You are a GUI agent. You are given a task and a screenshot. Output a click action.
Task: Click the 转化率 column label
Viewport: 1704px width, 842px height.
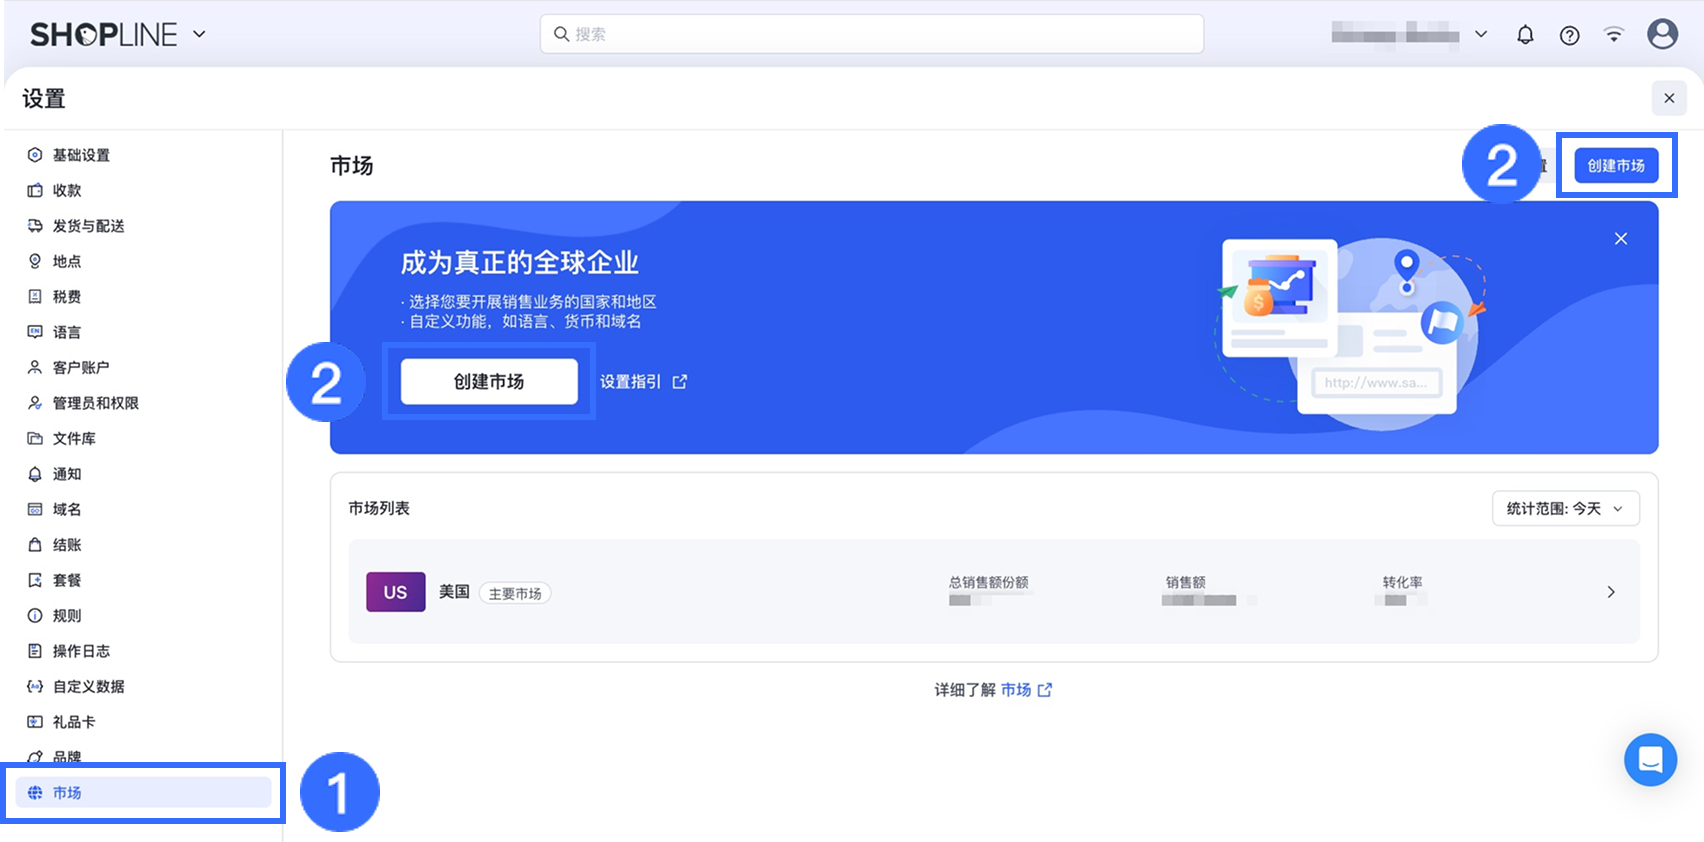[1403, 582]
